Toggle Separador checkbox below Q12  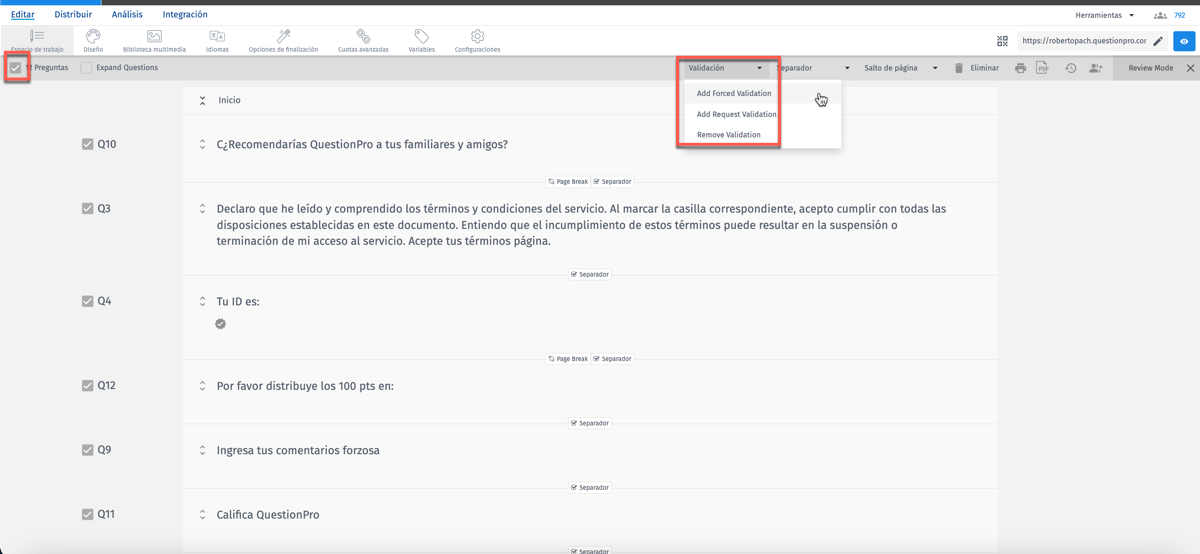coord(574,423)
